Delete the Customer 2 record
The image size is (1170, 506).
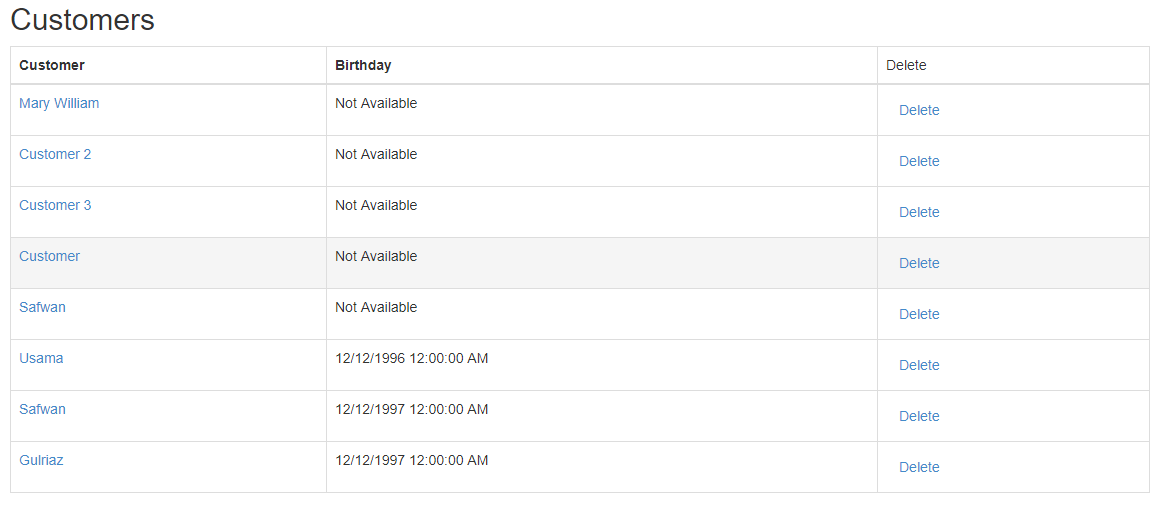[919, 161]
